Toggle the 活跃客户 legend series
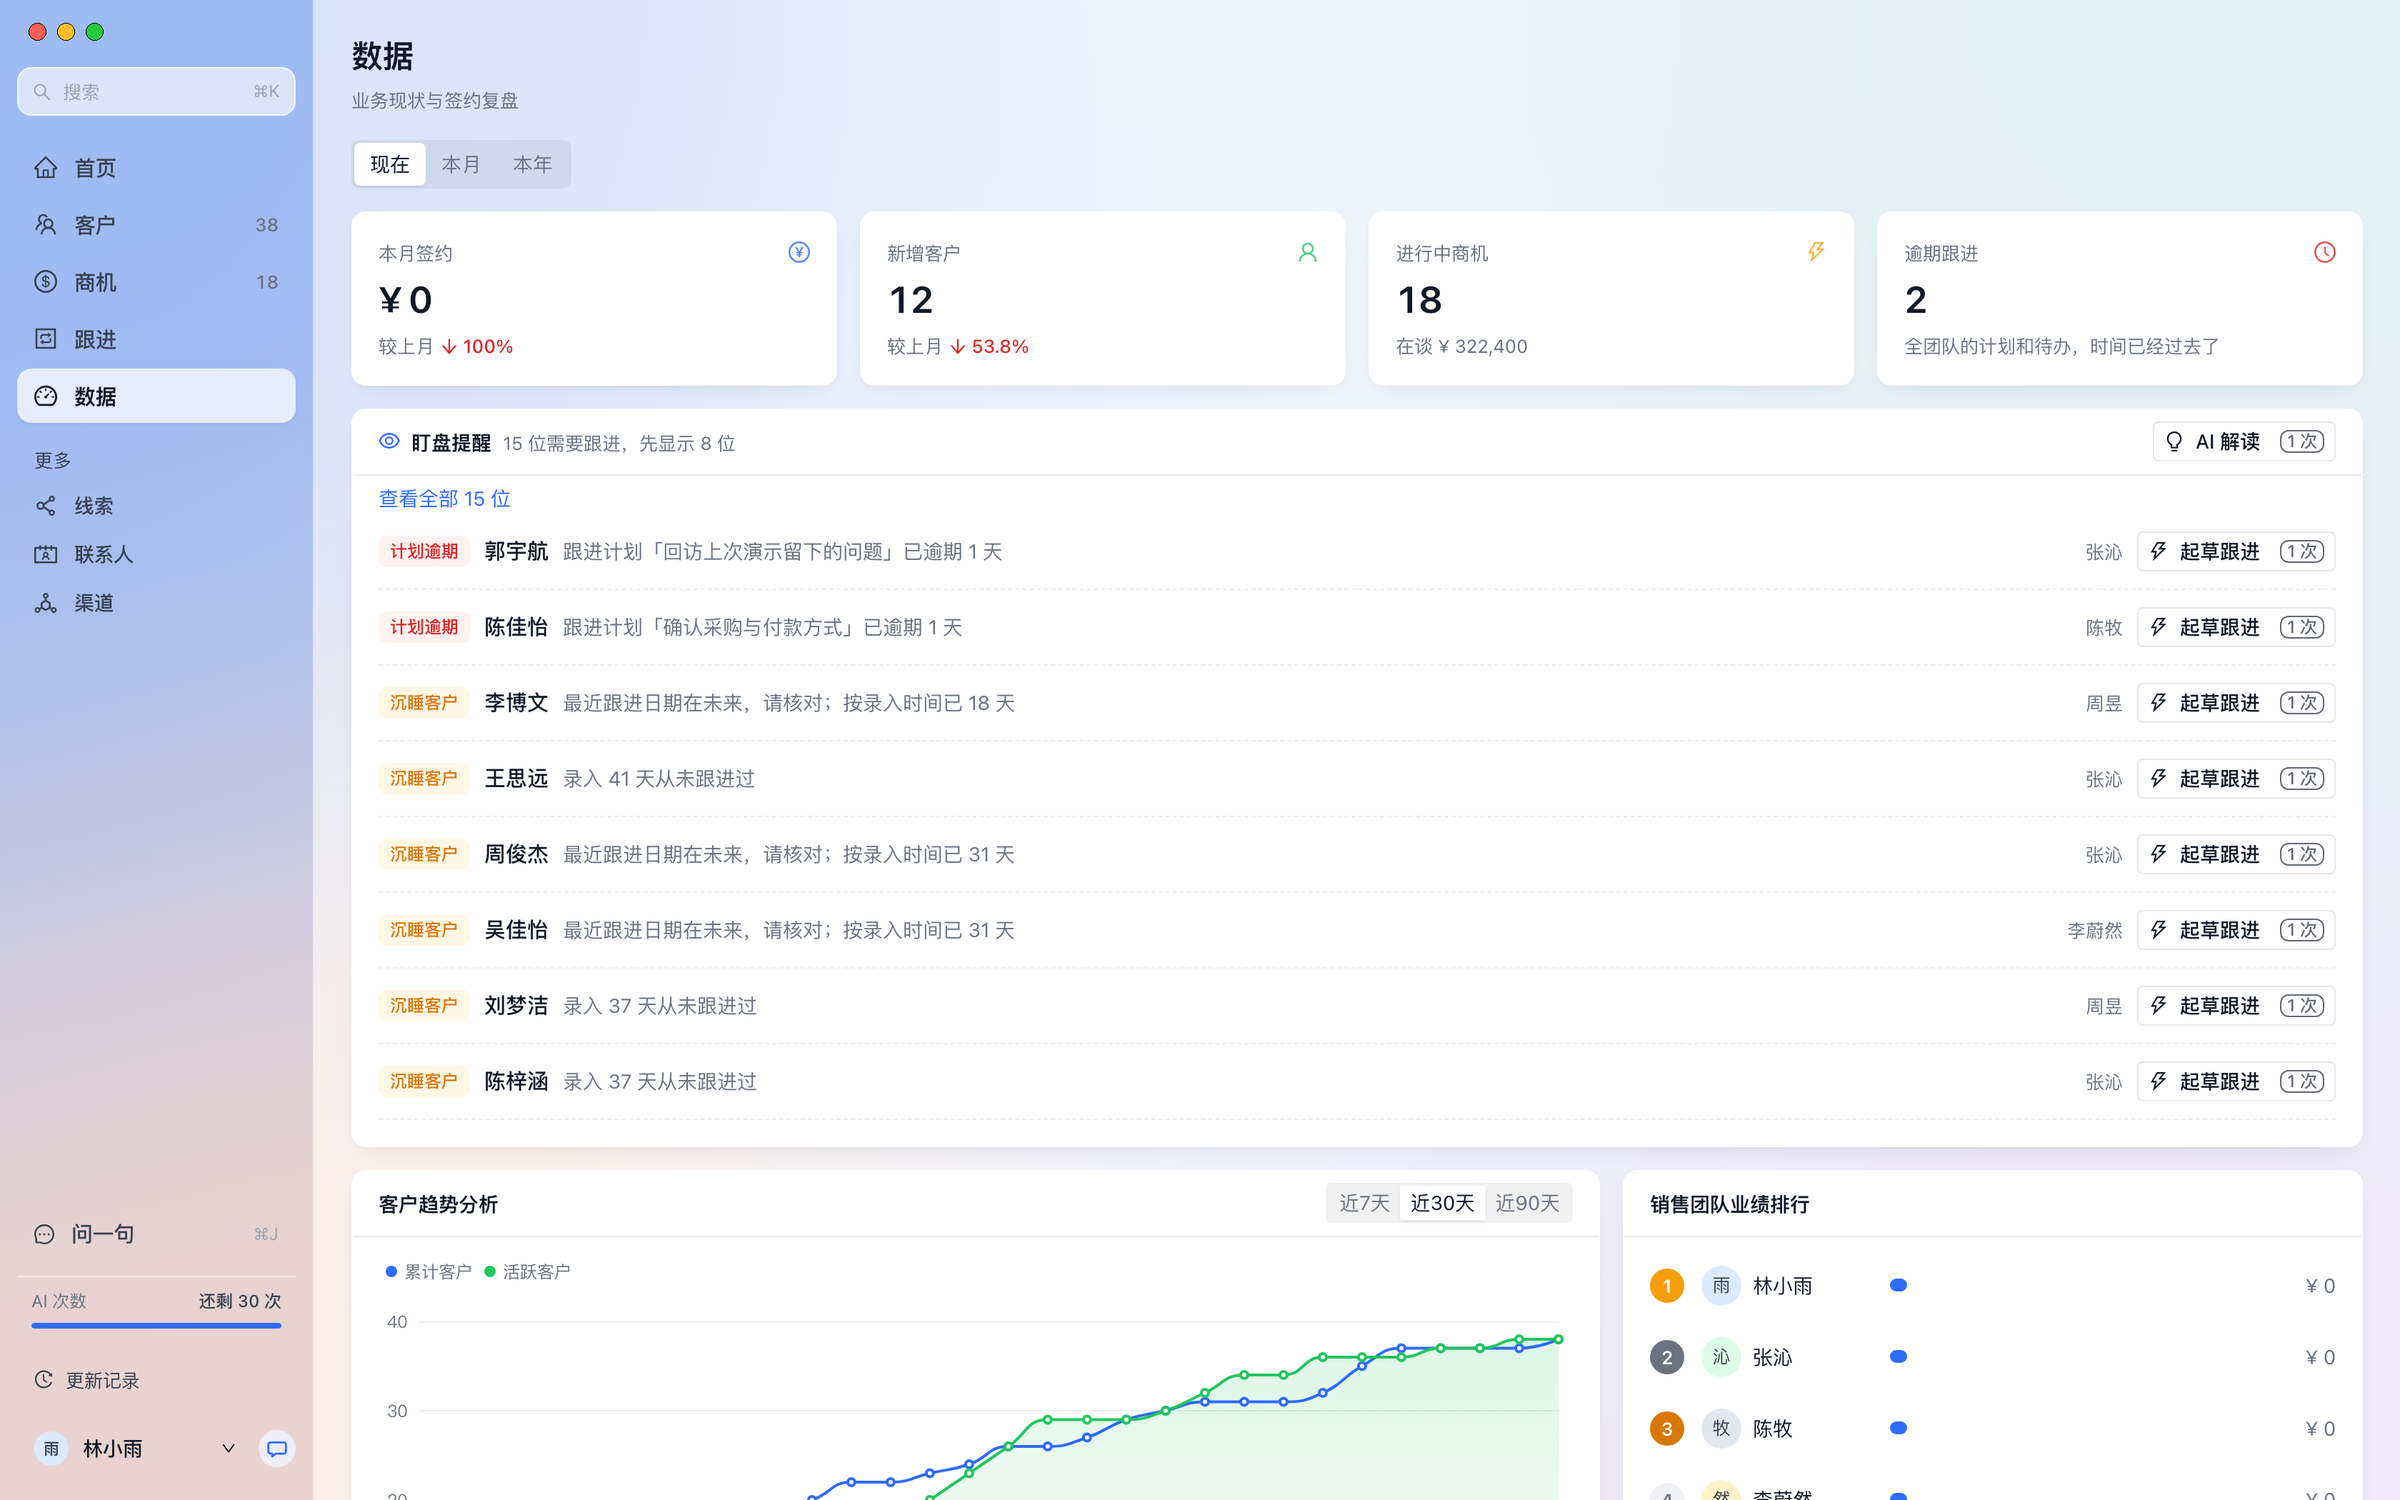This screenshot has width=2400, height=1500. (x=527, y=1272)
